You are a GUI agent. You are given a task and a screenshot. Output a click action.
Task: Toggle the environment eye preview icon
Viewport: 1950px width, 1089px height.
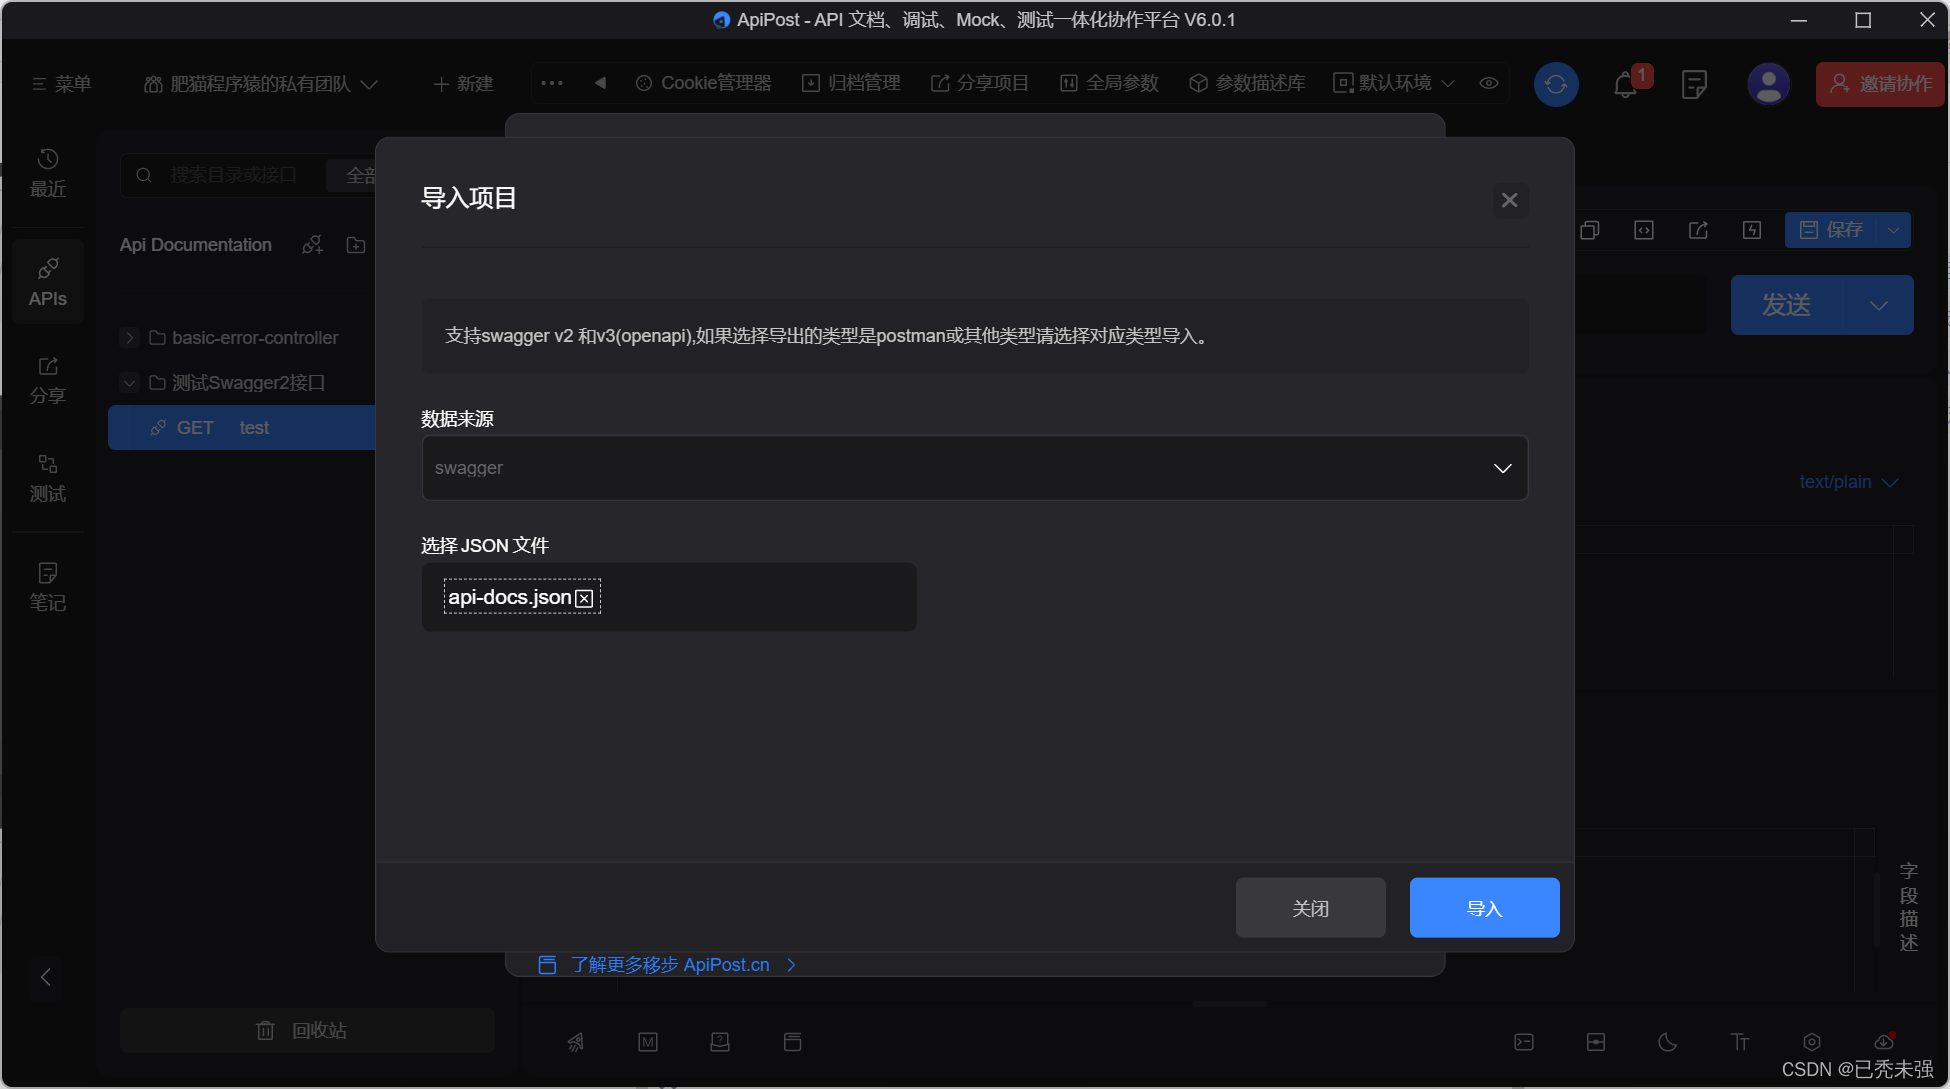tap(1489, 83)
